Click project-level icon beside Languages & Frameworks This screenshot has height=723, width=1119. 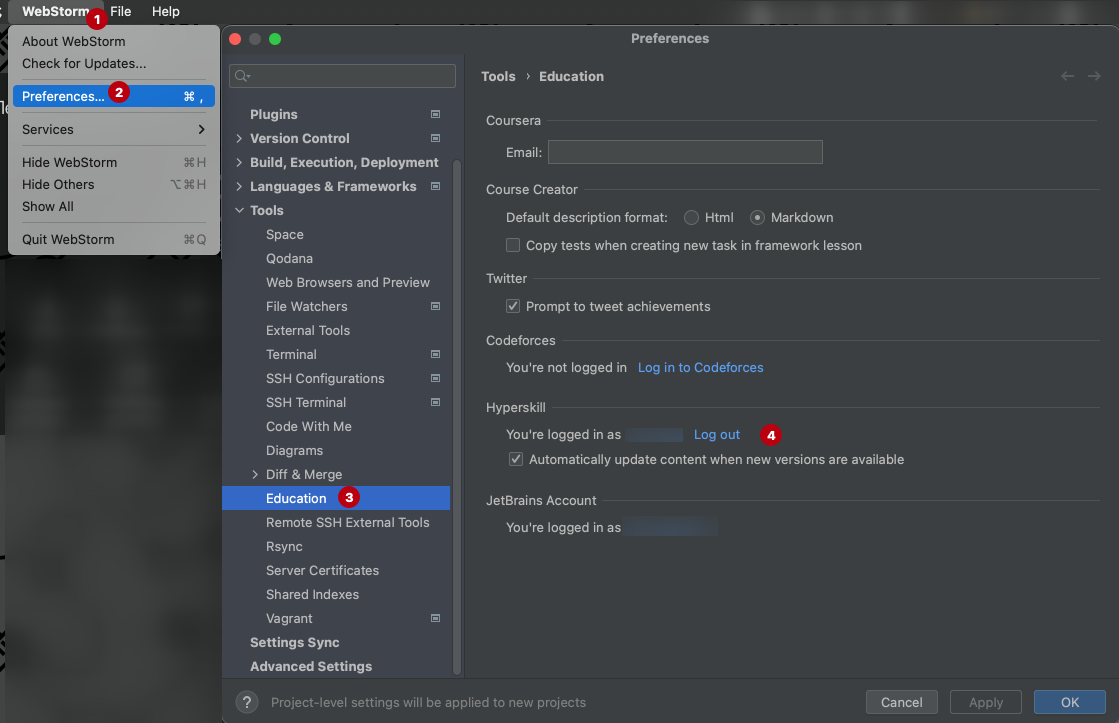435,186
